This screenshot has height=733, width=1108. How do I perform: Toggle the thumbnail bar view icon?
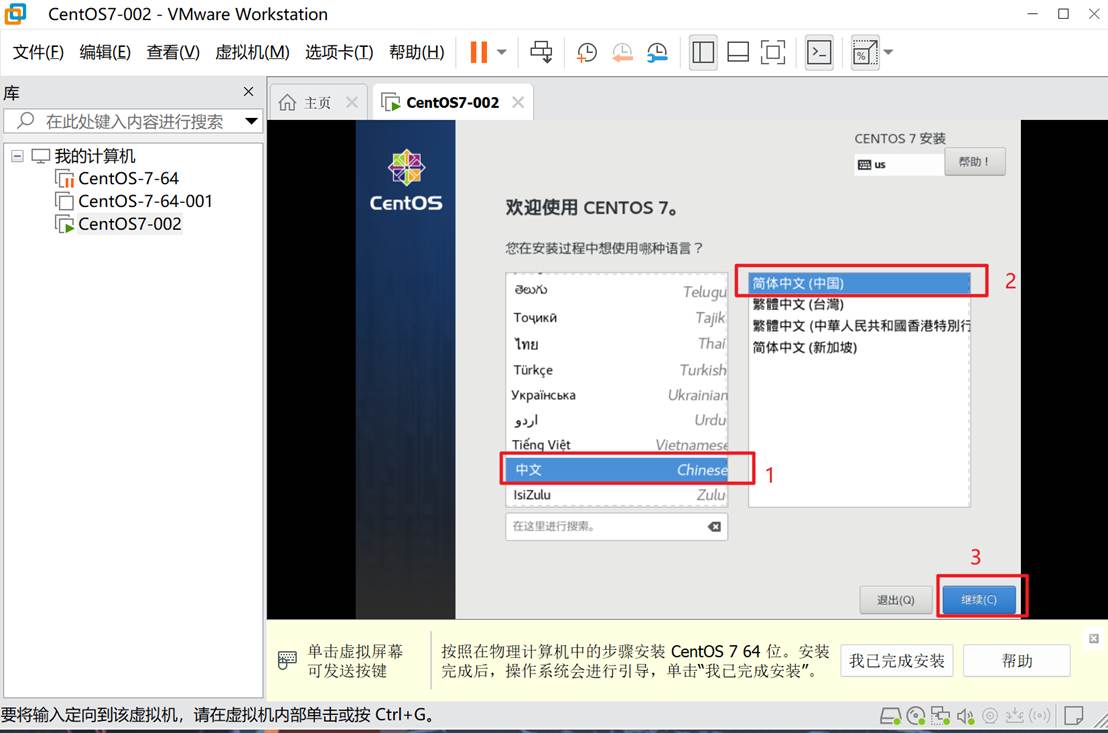click(x=738, y=52)
